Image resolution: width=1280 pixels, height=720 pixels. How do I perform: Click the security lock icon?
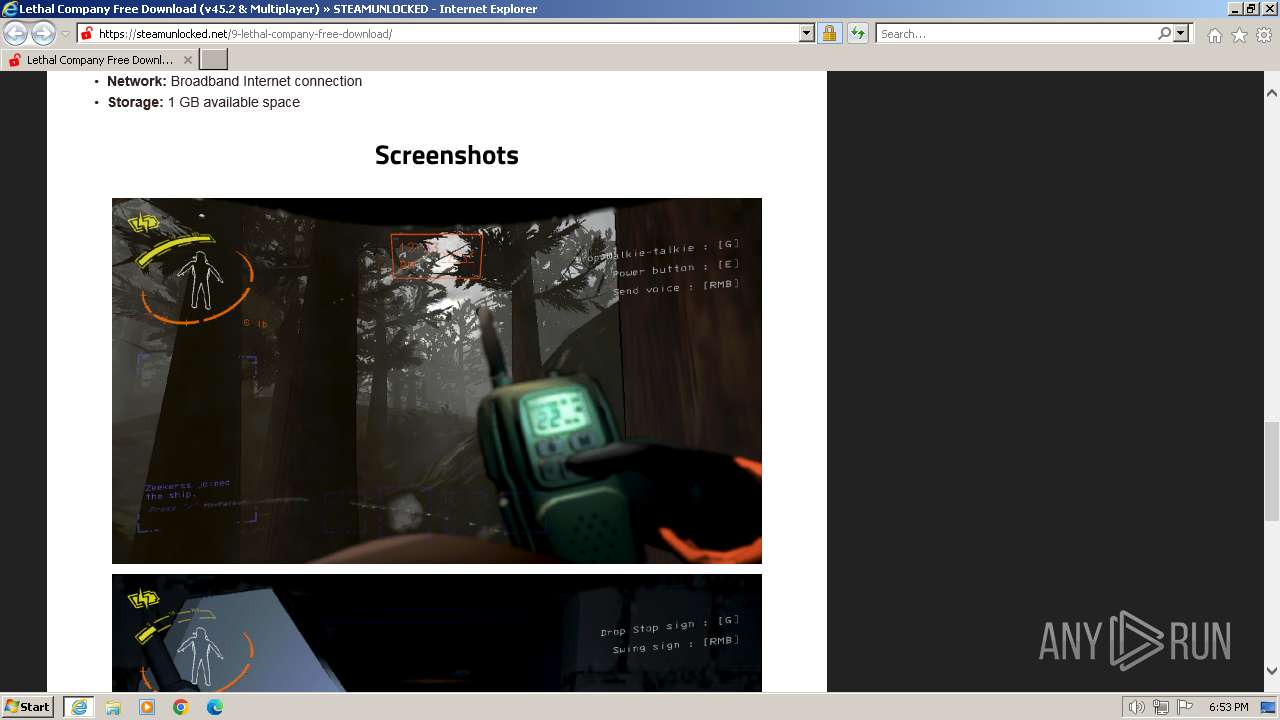click(x=829, y=33)
